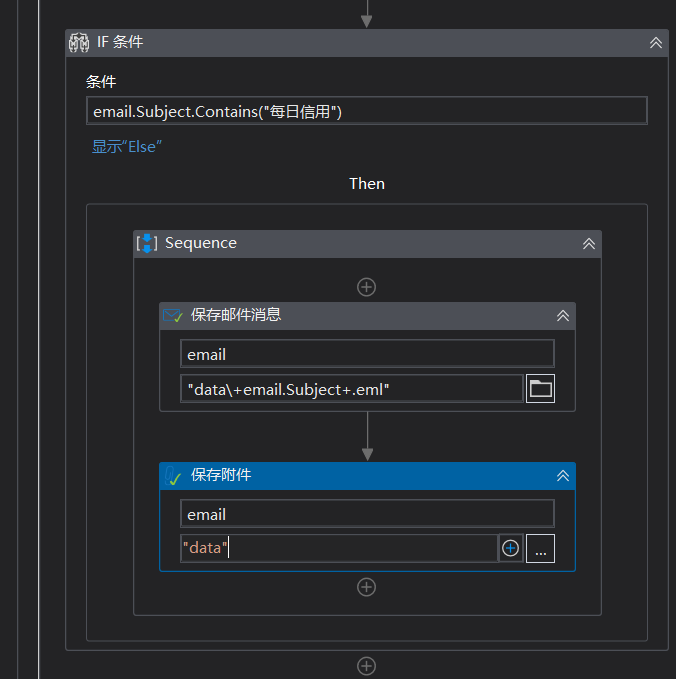Click the IF 条件 activity icon

point(79,42)
